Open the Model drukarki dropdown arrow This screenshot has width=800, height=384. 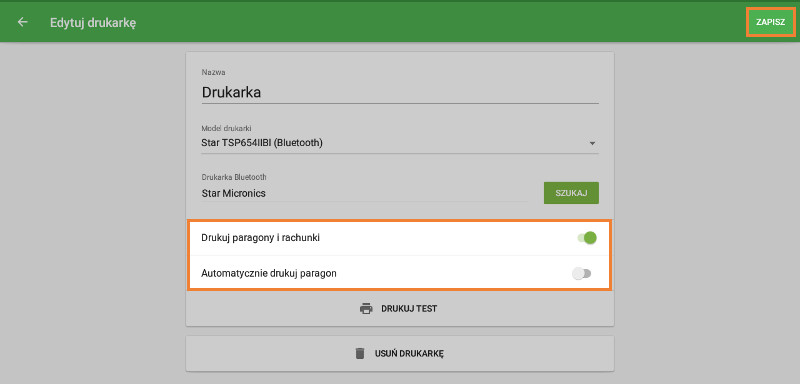click(592, 144)
